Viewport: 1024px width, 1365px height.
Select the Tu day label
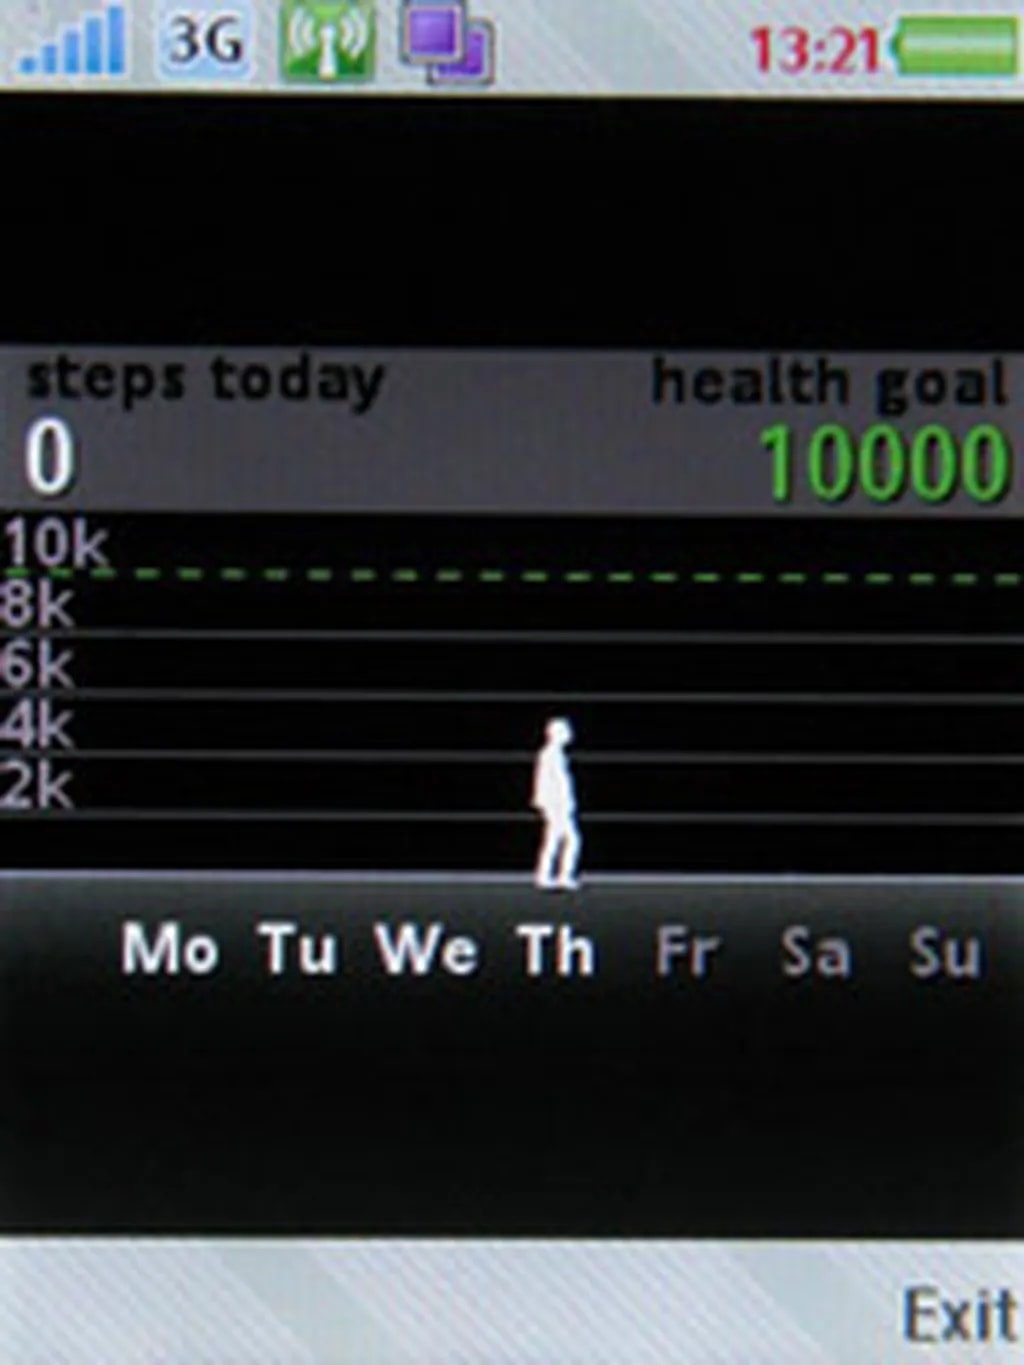coord(297,949)
